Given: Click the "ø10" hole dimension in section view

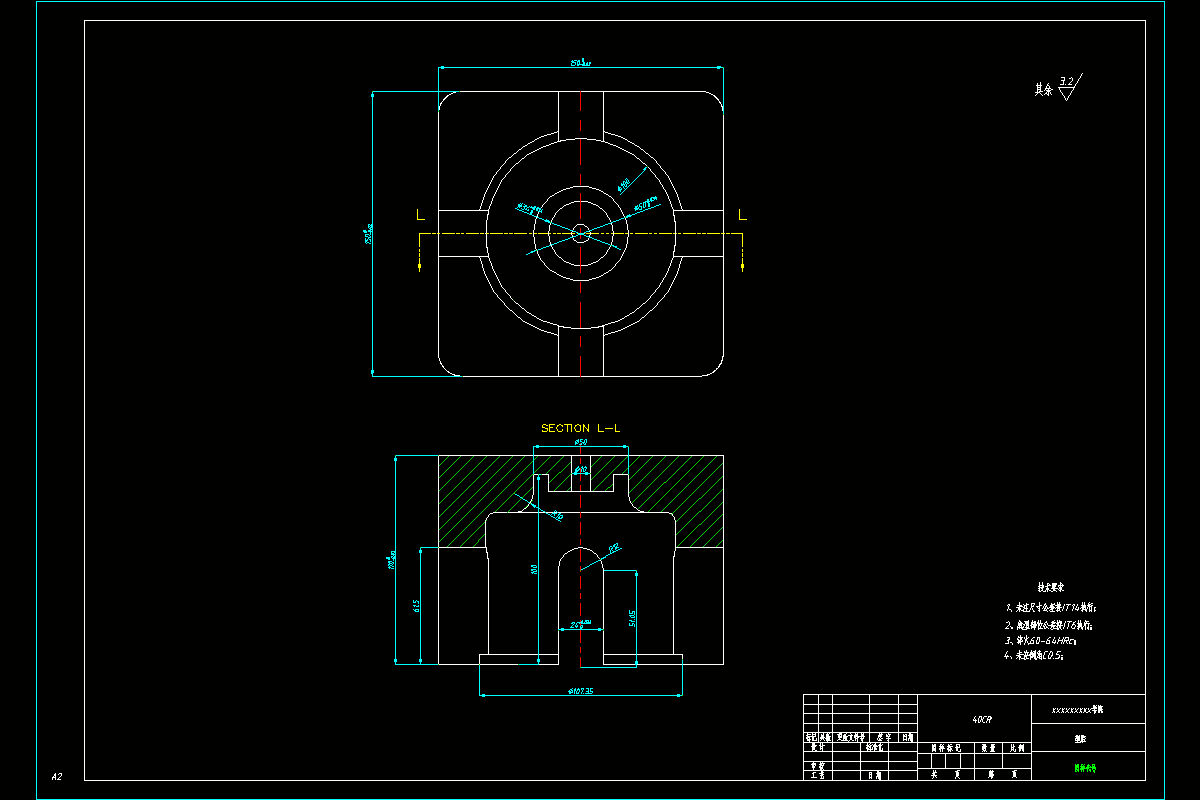Looking at the screenshot, I should [x=582, y=469].
